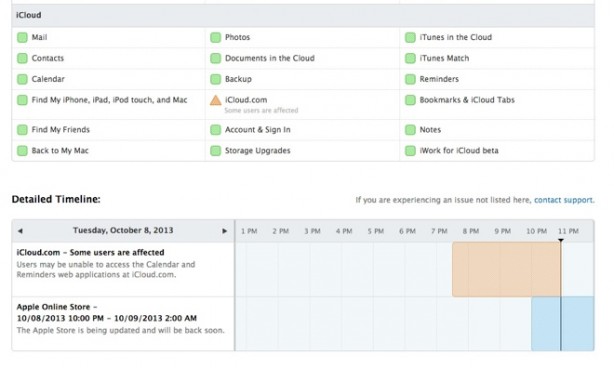Click the Backup service label

pyautogui.click(x=238, y=79)
